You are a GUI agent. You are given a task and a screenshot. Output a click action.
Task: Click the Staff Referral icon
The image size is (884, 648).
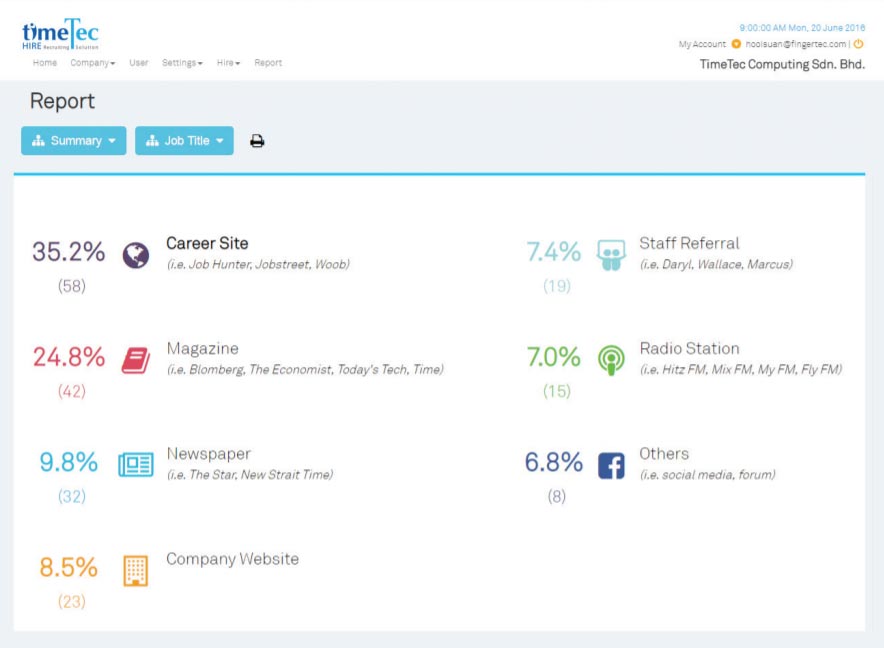(x=611, y=255)
